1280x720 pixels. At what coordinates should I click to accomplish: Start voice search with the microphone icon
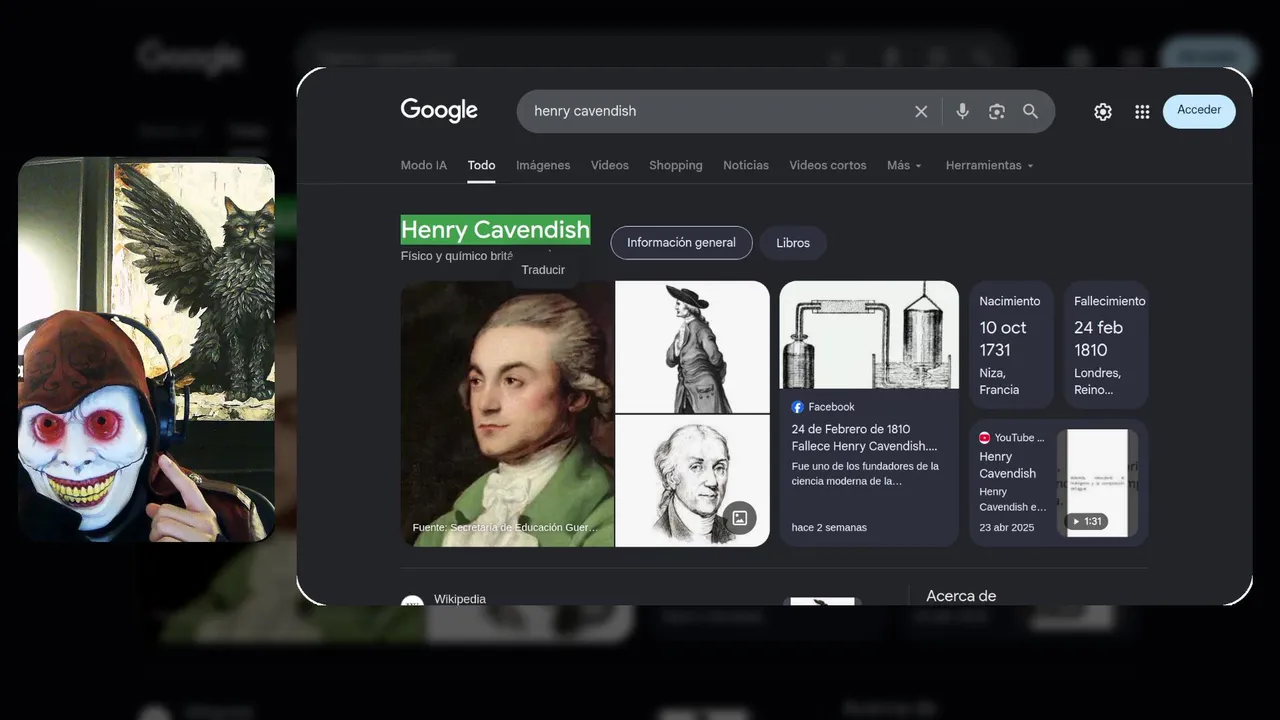962,111
